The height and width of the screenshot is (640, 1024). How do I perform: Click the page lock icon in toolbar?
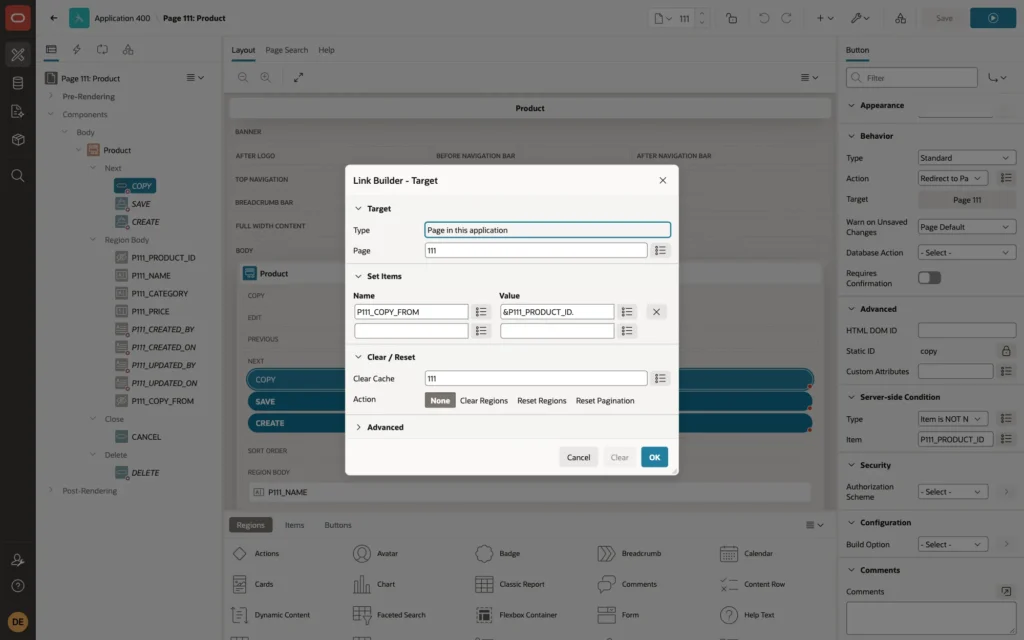(731, 18)
